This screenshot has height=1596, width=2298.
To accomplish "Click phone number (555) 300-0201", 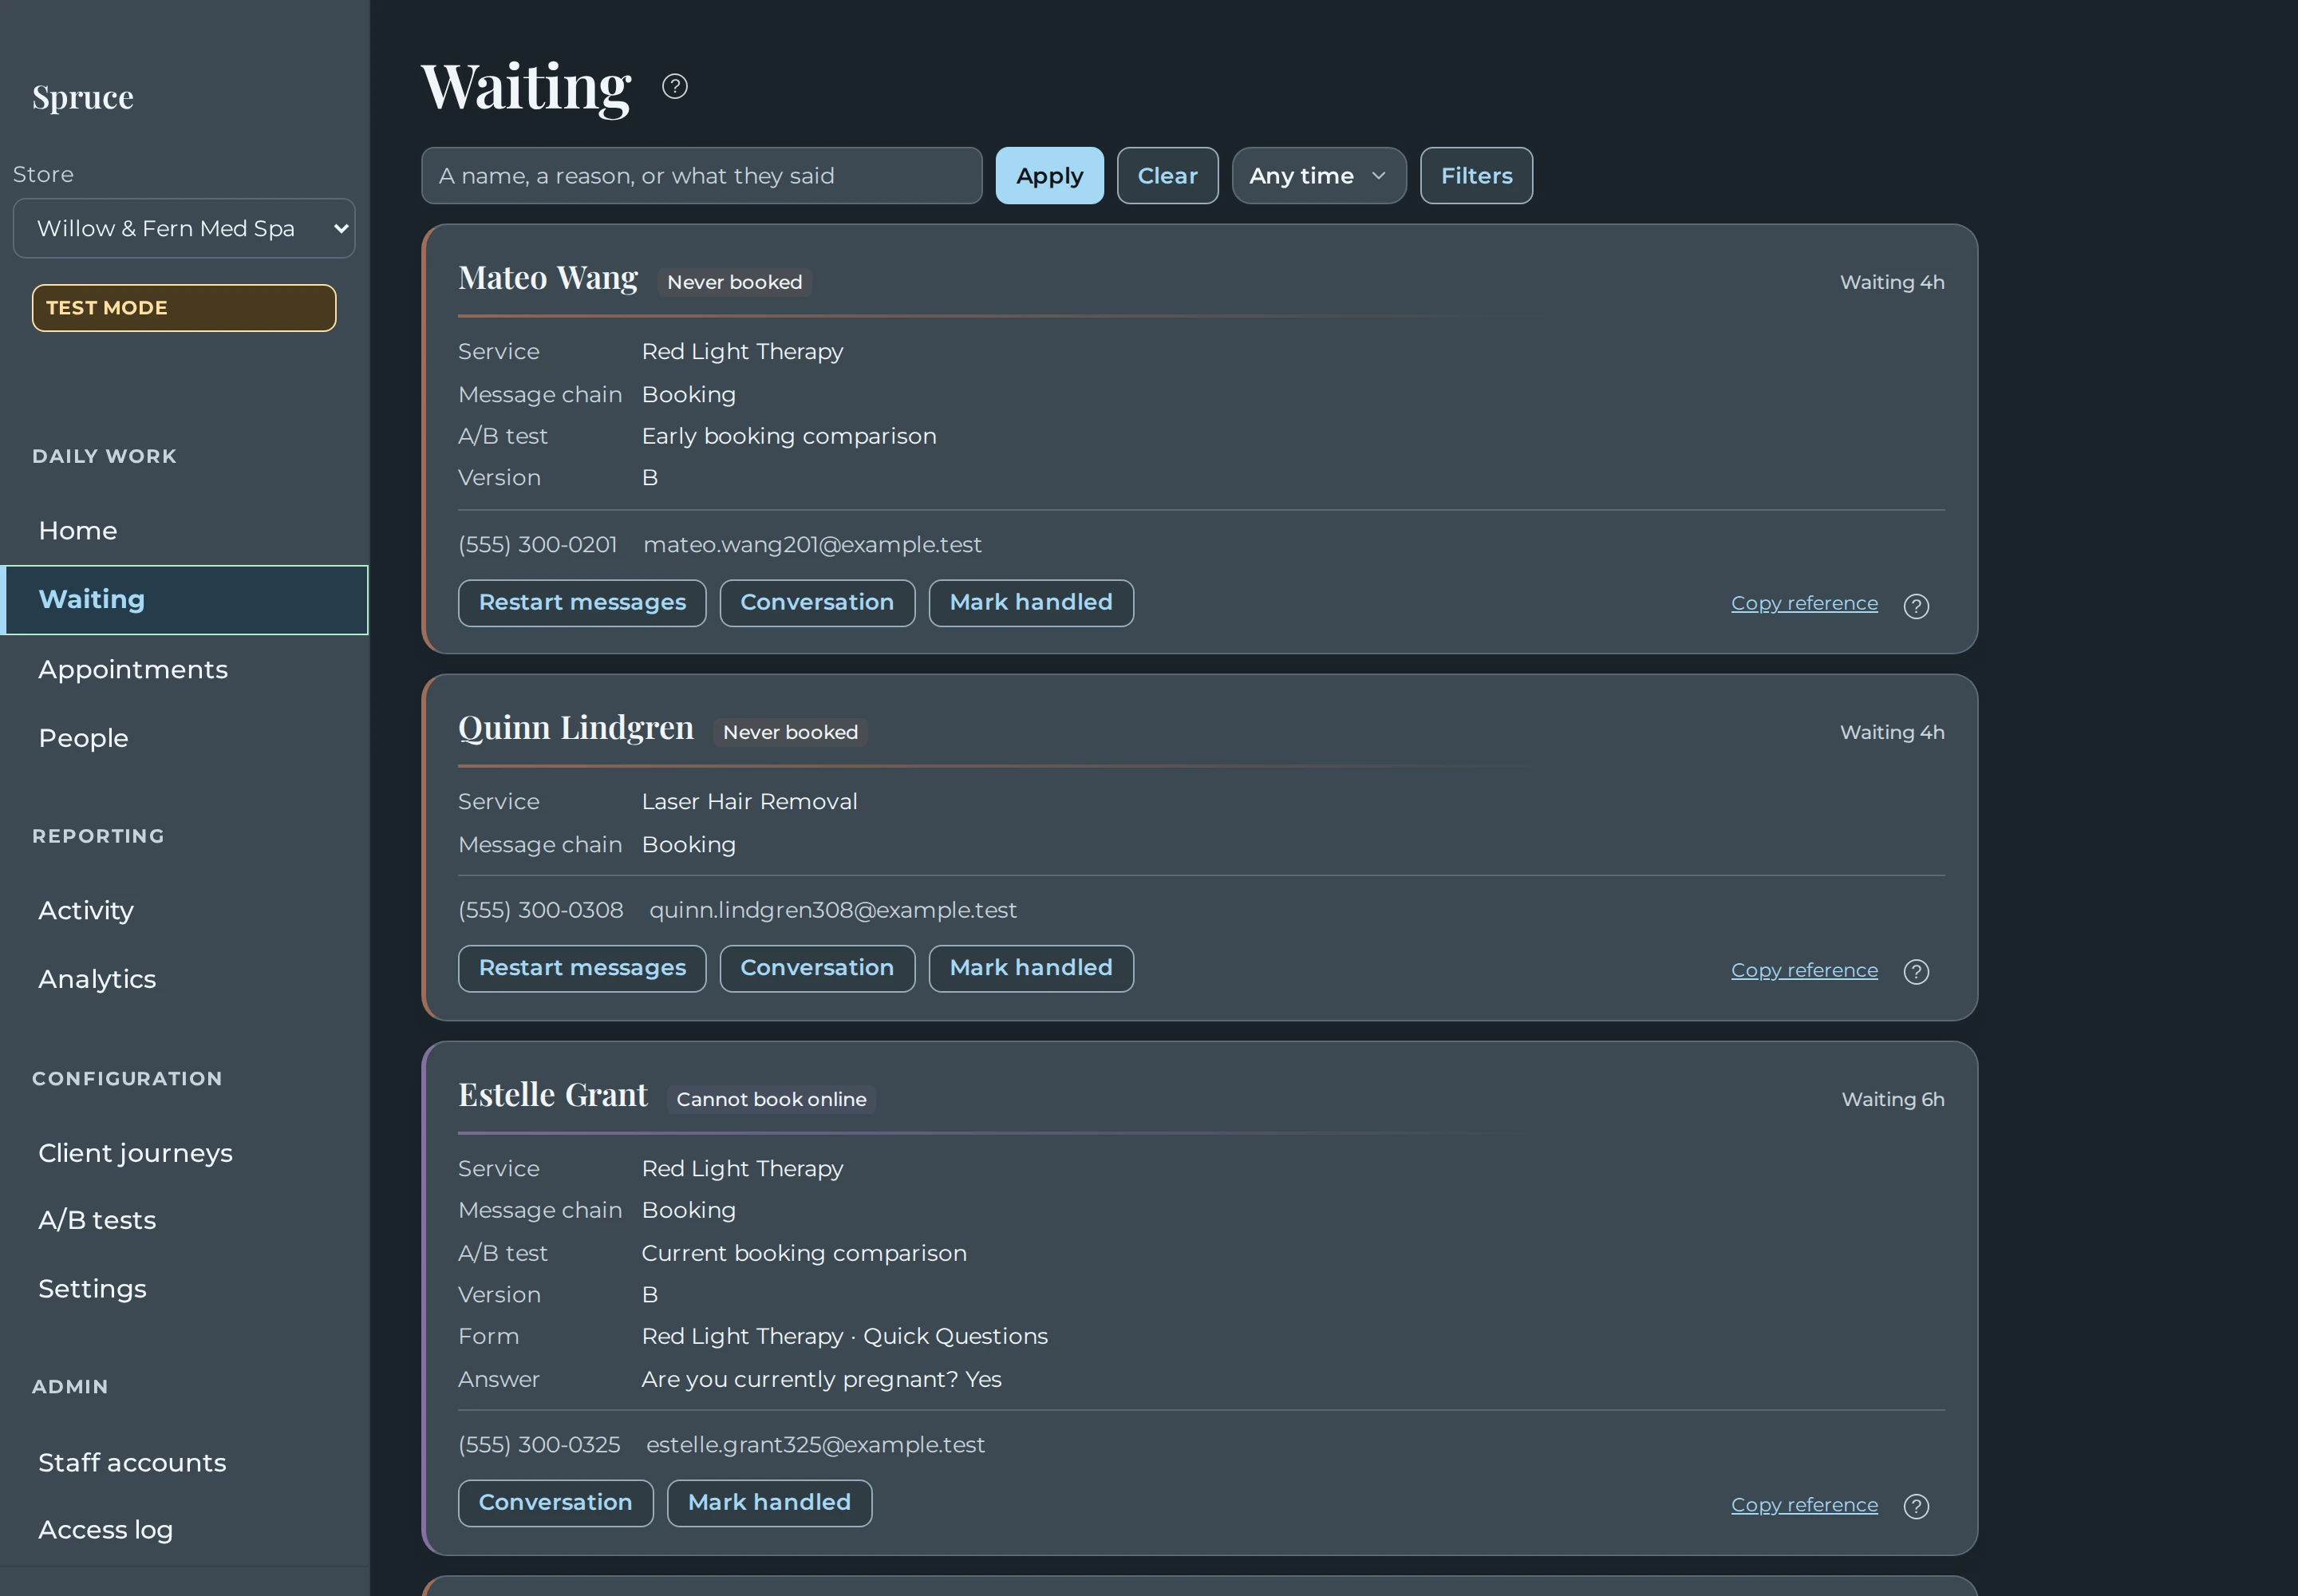I will [538, 545].
